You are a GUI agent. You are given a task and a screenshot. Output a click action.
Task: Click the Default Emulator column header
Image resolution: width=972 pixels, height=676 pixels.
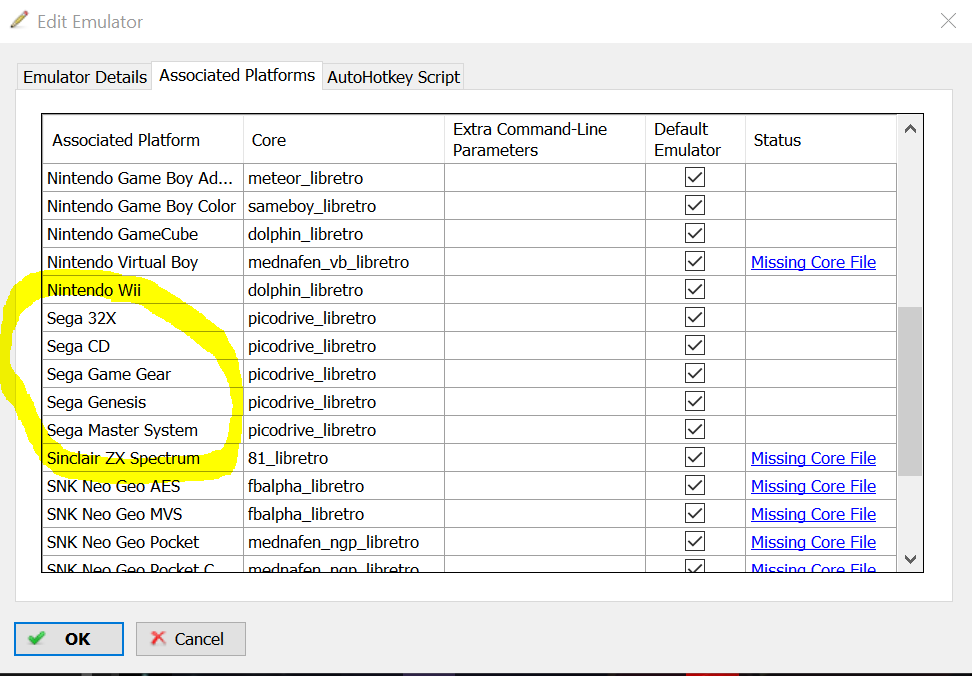pos(696,139)
